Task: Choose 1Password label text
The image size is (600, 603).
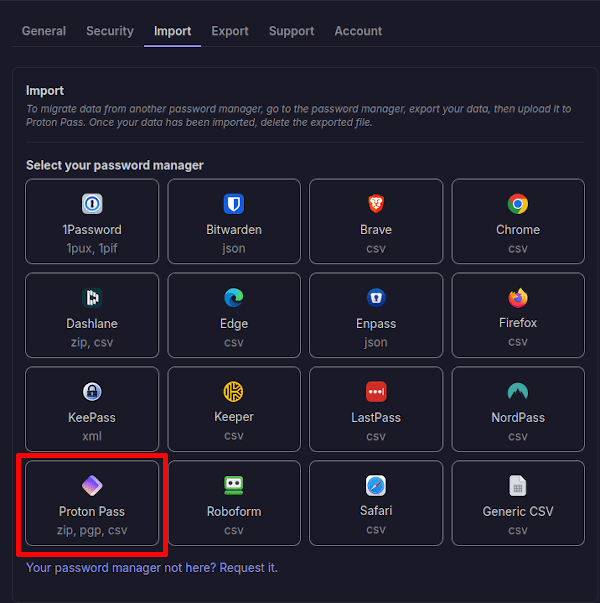Action: pos(92,230)
